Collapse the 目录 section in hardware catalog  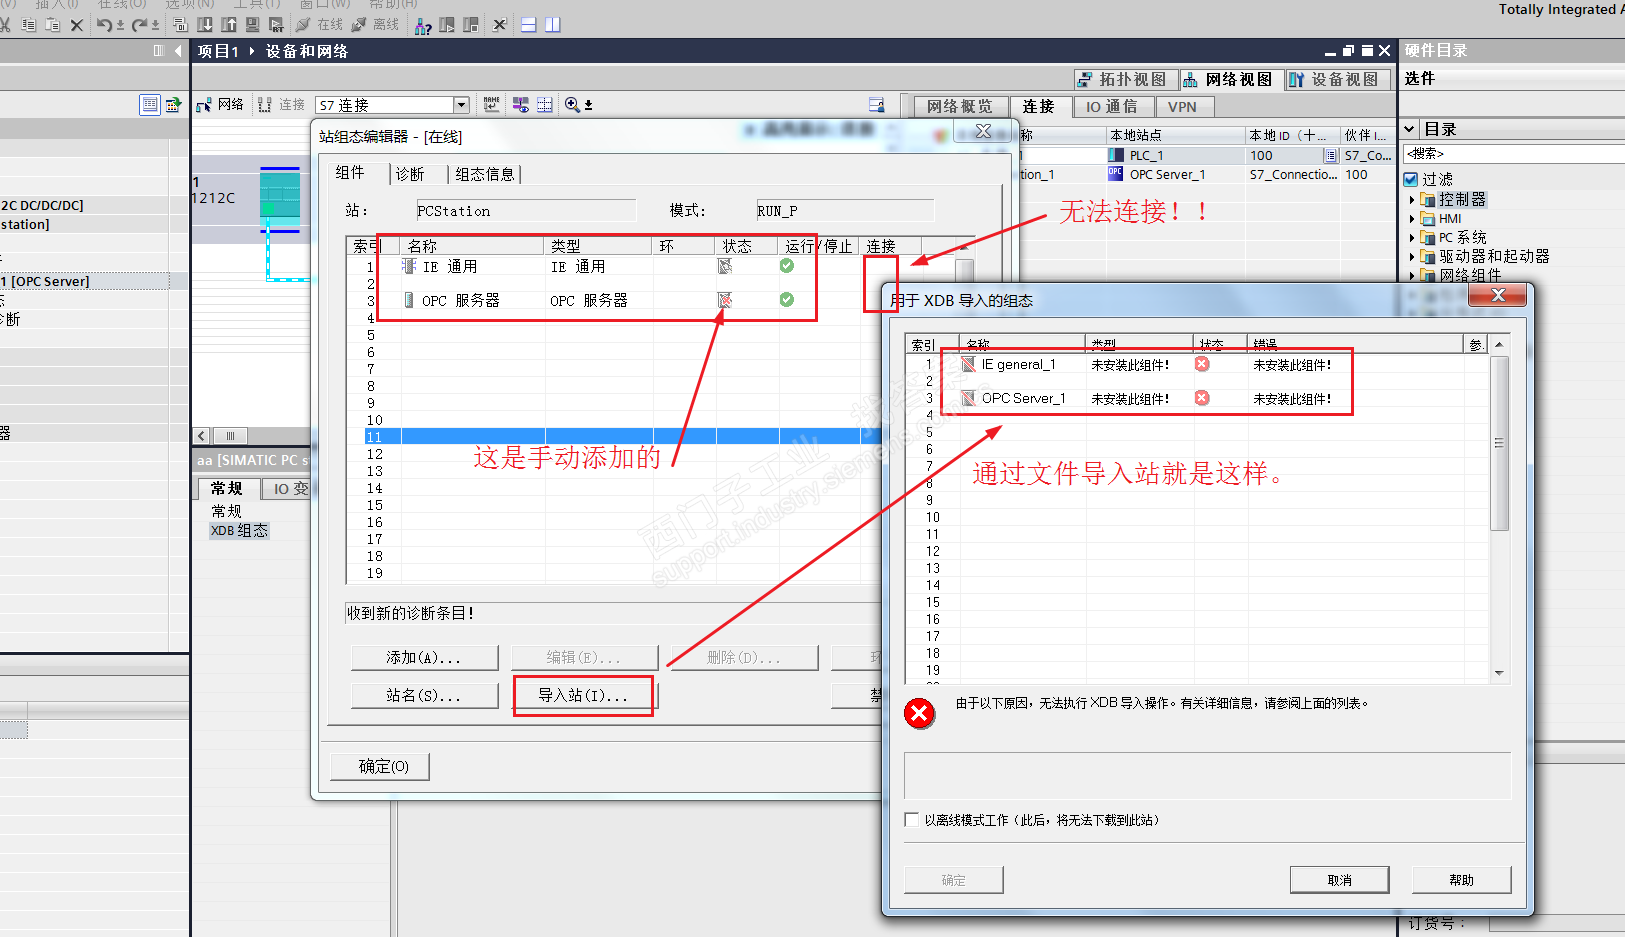tap(1410, 129)
